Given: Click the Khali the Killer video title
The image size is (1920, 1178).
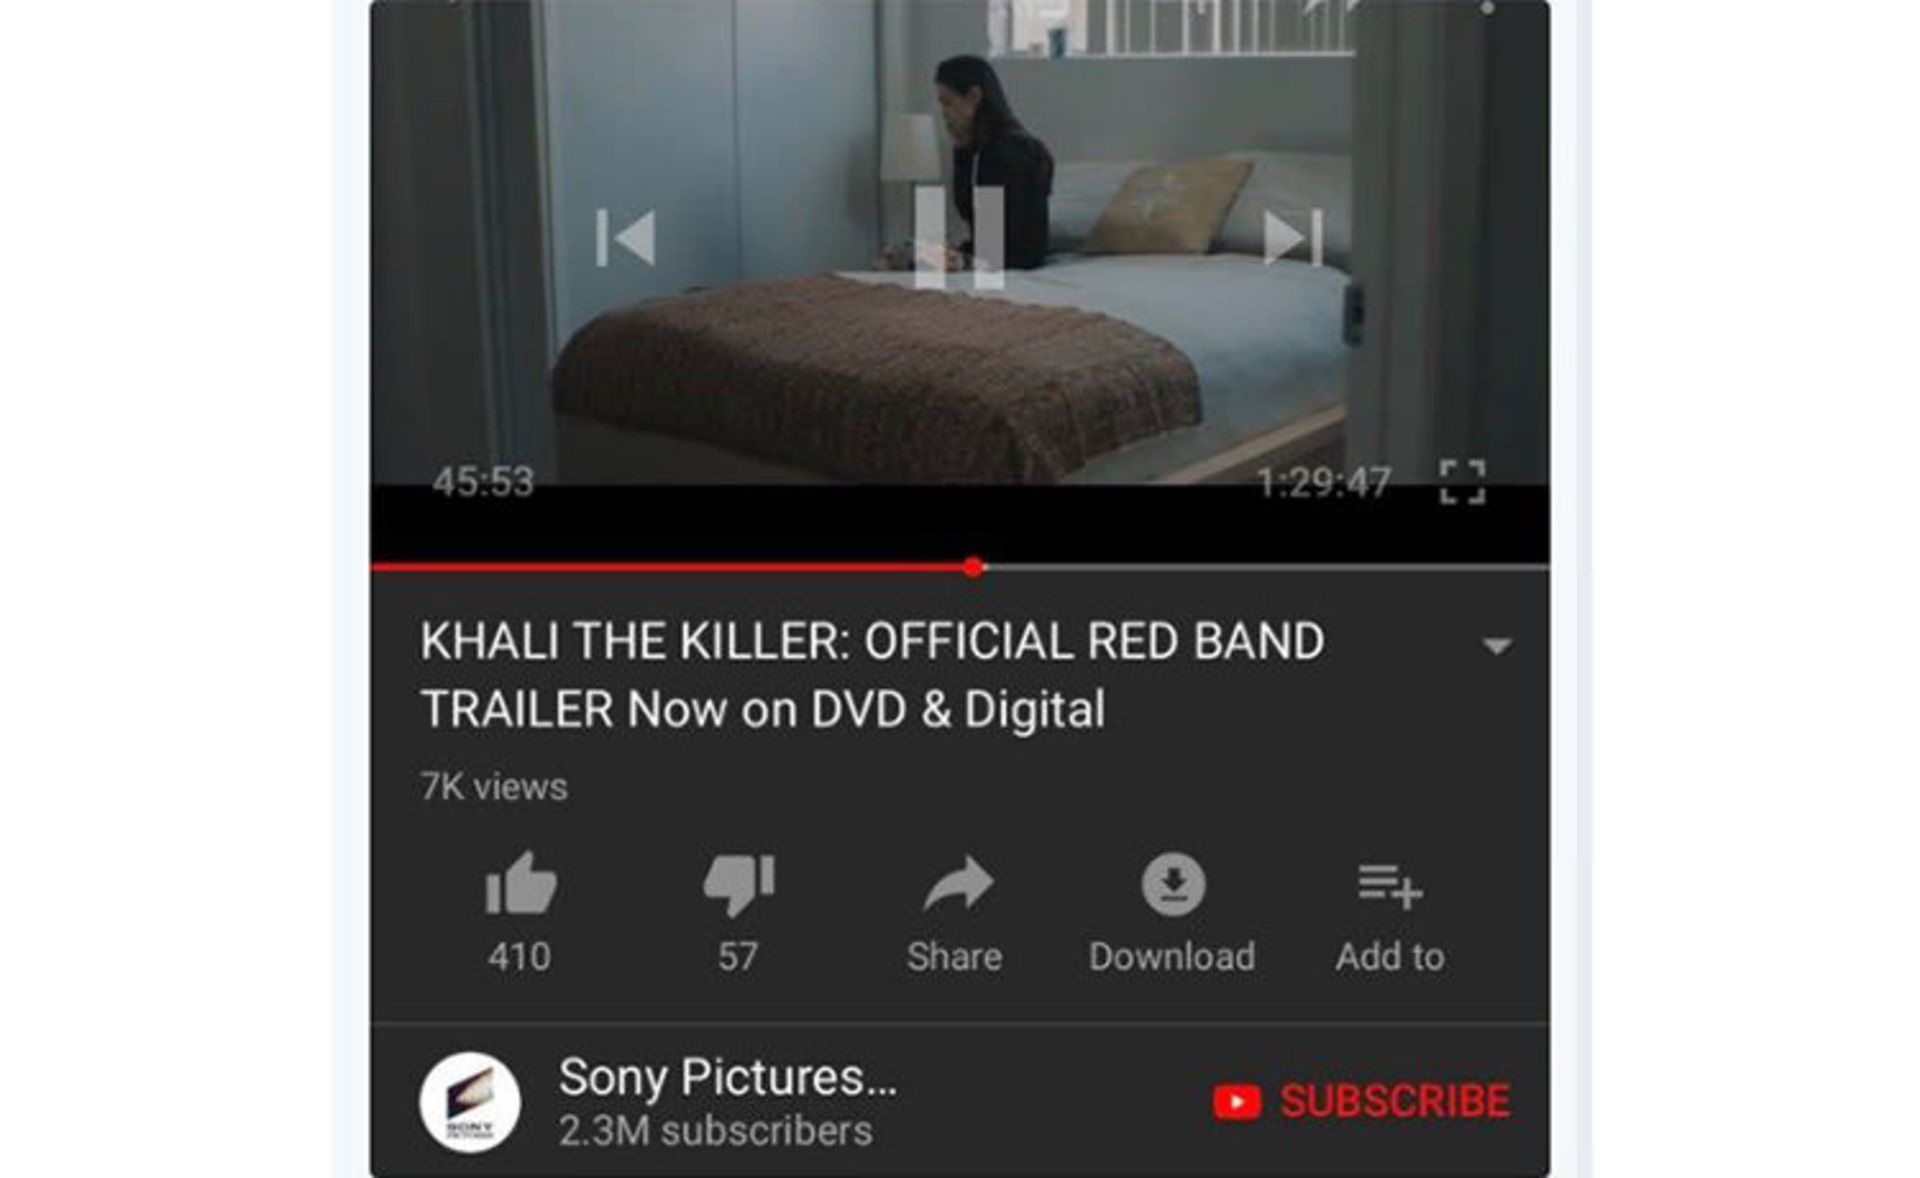Looking at the screenshot, I should coord(872,675).
